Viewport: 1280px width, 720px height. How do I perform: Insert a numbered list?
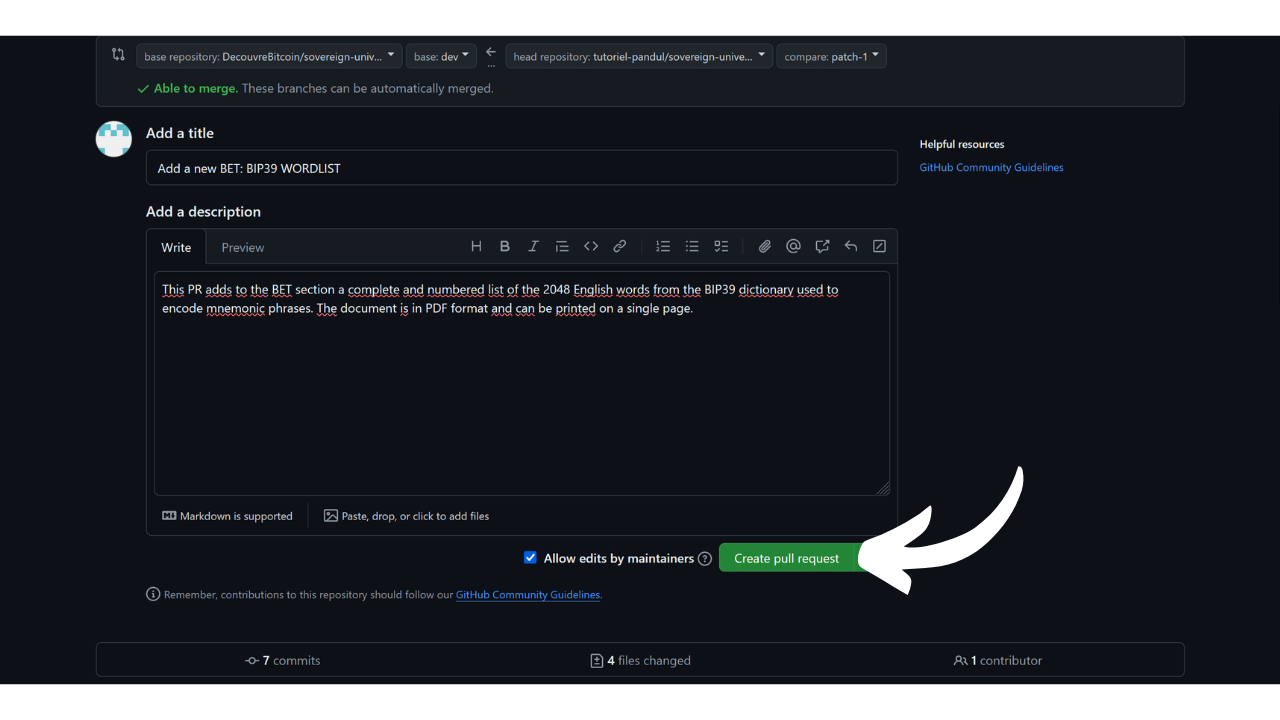coord(663,246)
